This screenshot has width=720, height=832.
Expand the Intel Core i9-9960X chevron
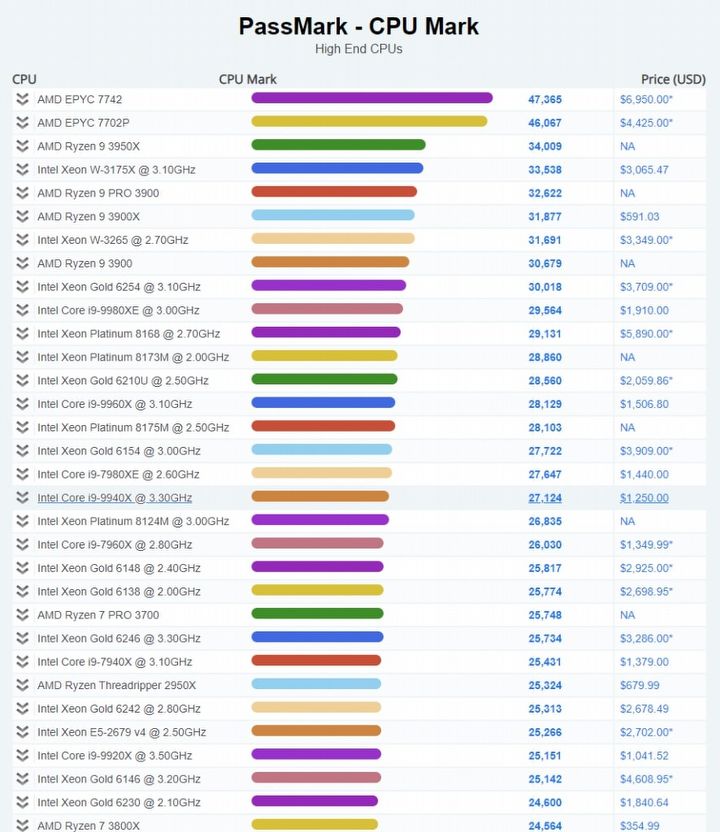click(22, 404)
